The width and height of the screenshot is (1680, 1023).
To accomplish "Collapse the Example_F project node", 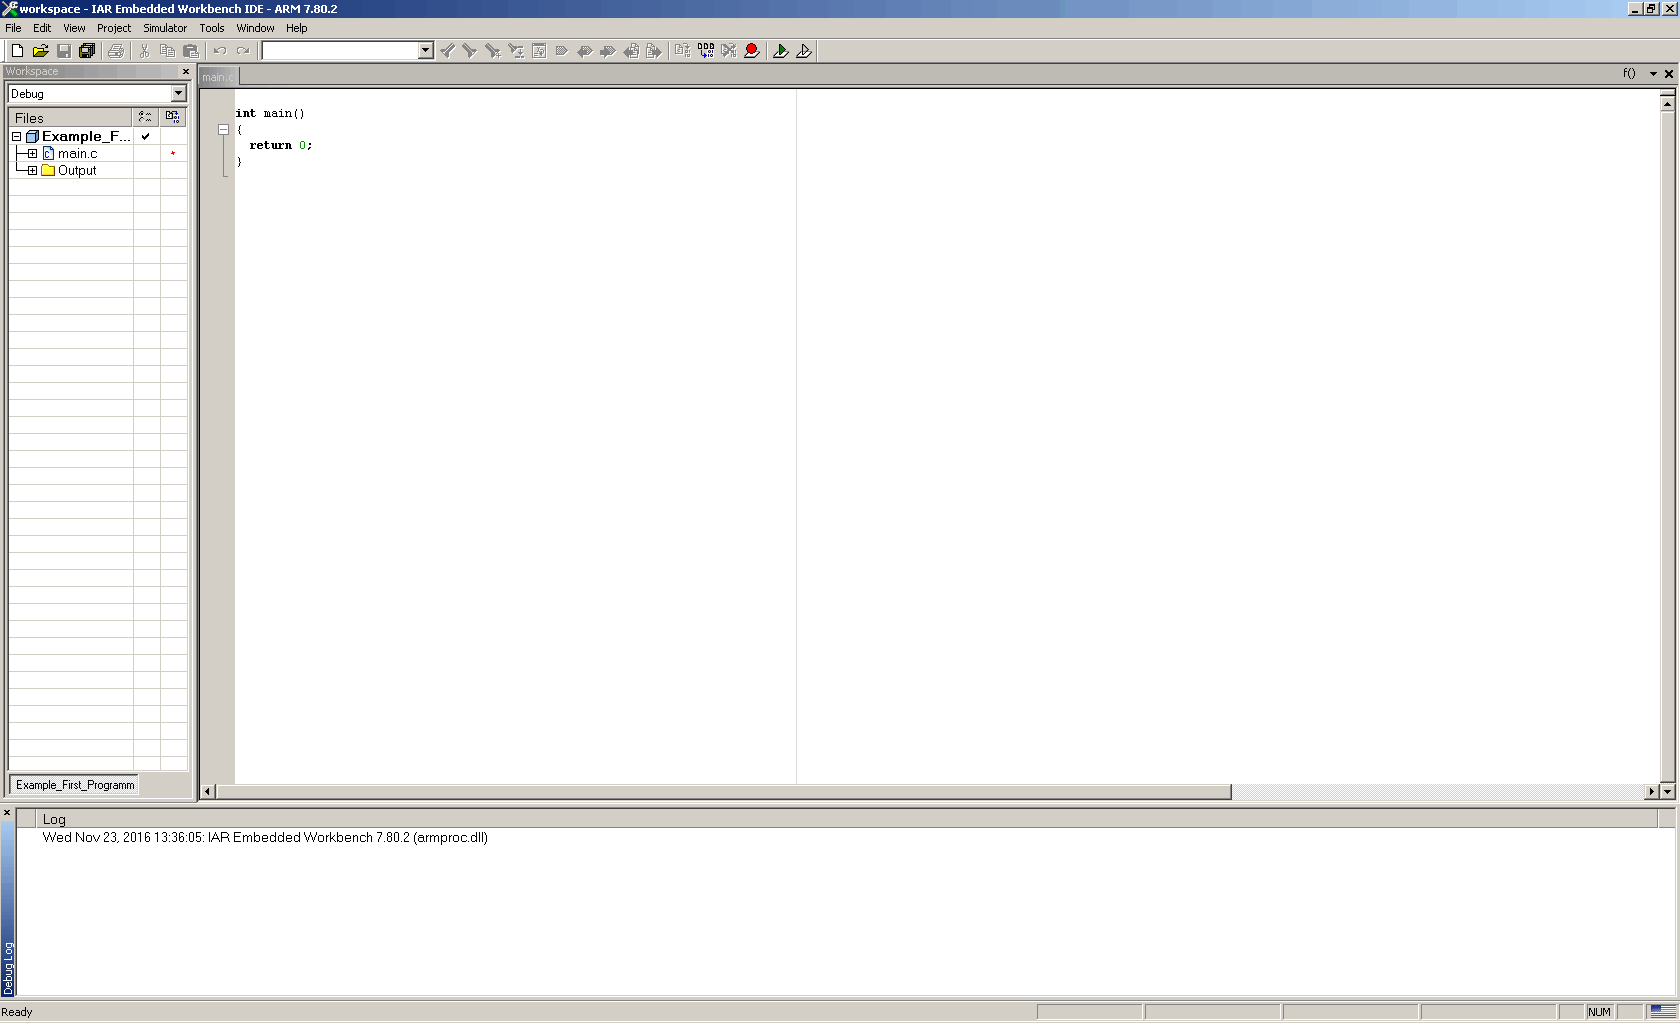I will click(x=16, y=137).
